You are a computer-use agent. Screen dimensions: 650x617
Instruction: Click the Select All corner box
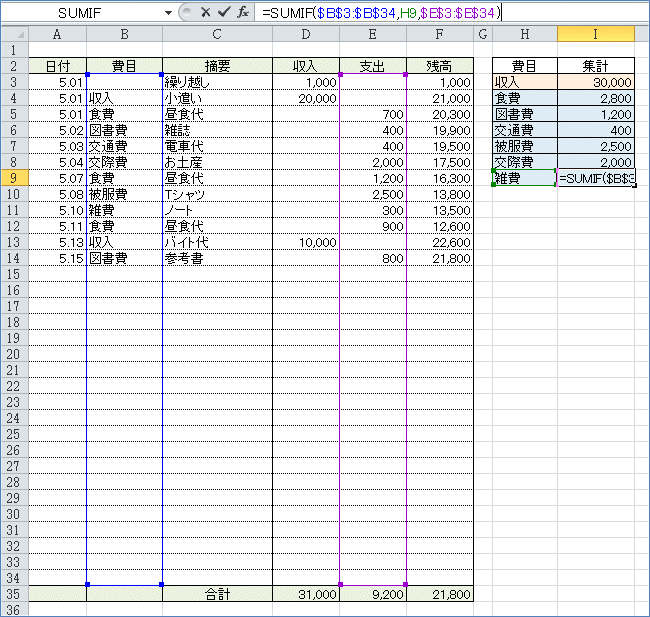[14, 35]
